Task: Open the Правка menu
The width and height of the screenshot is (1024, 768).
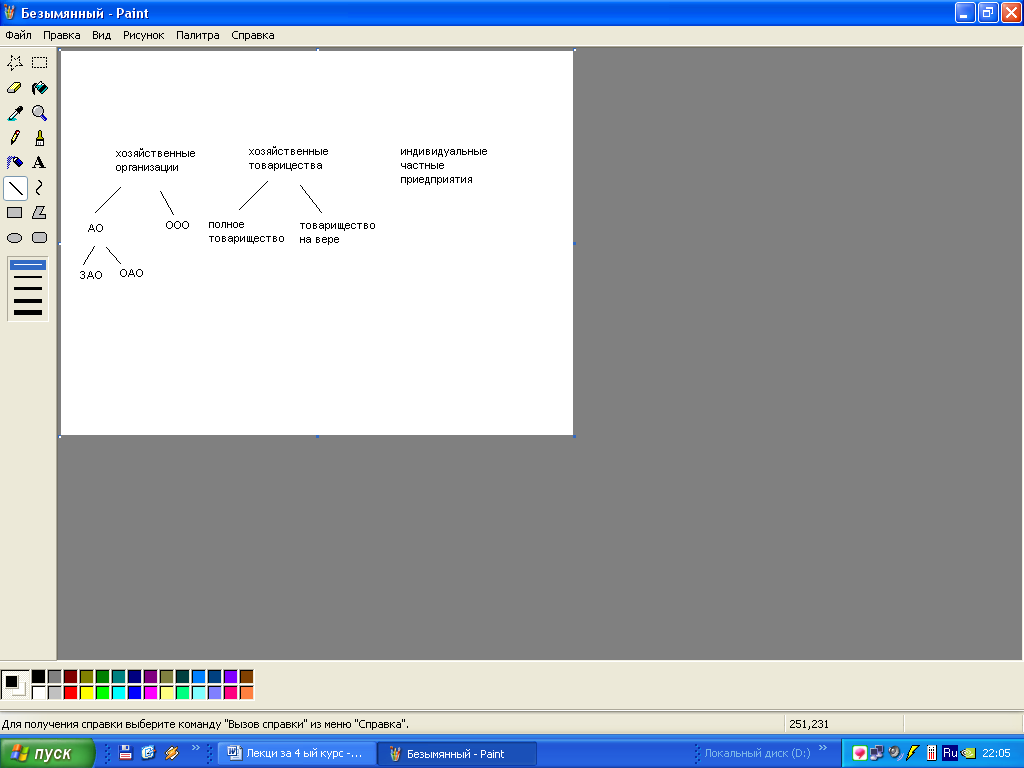Action: click(x=61, y=35)
